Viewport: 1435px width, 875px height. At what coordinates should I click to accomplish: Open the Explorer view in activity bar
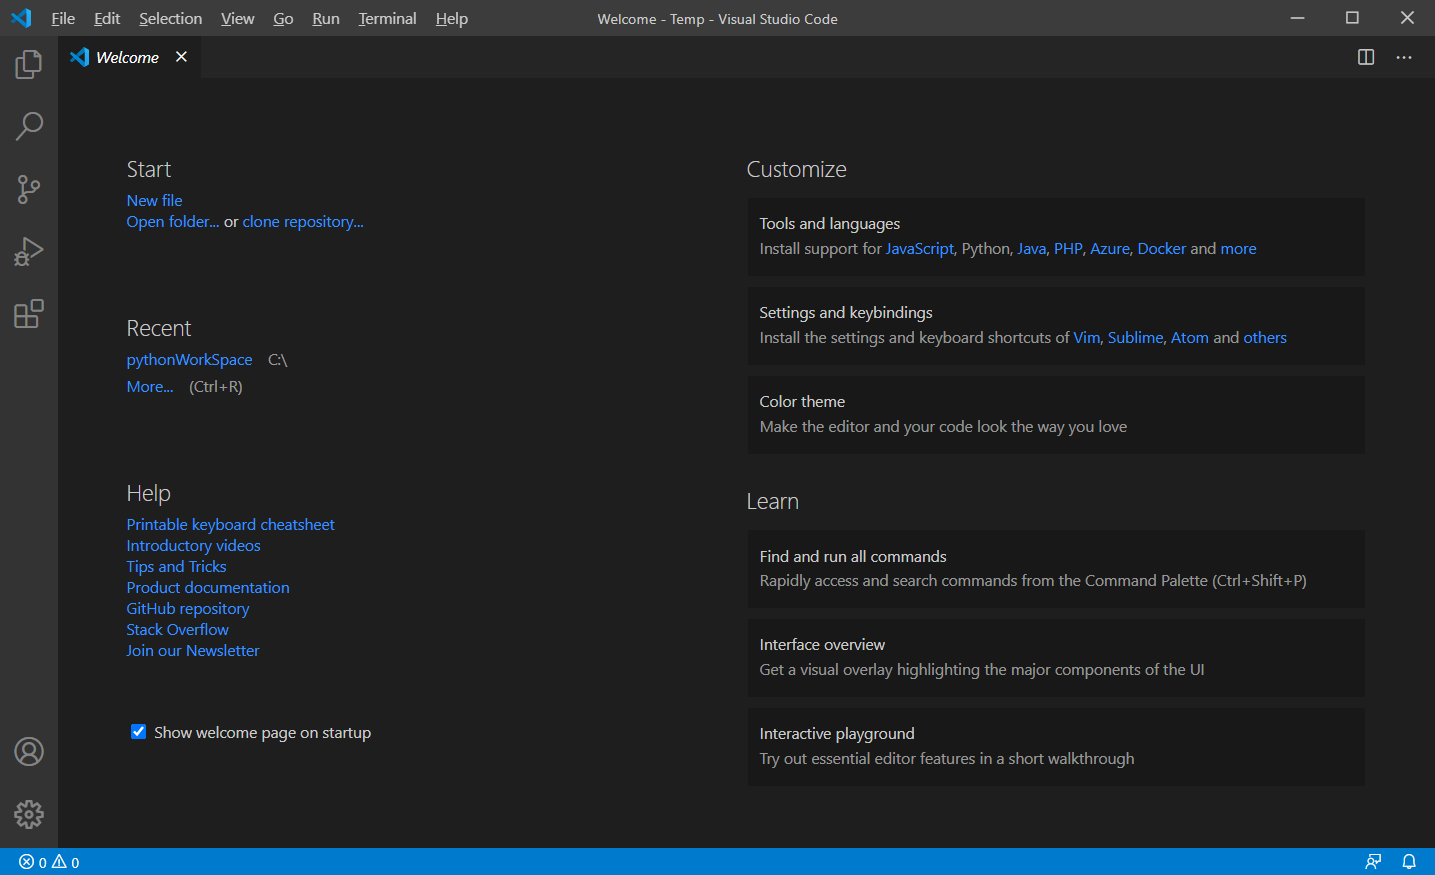[29, 65]
